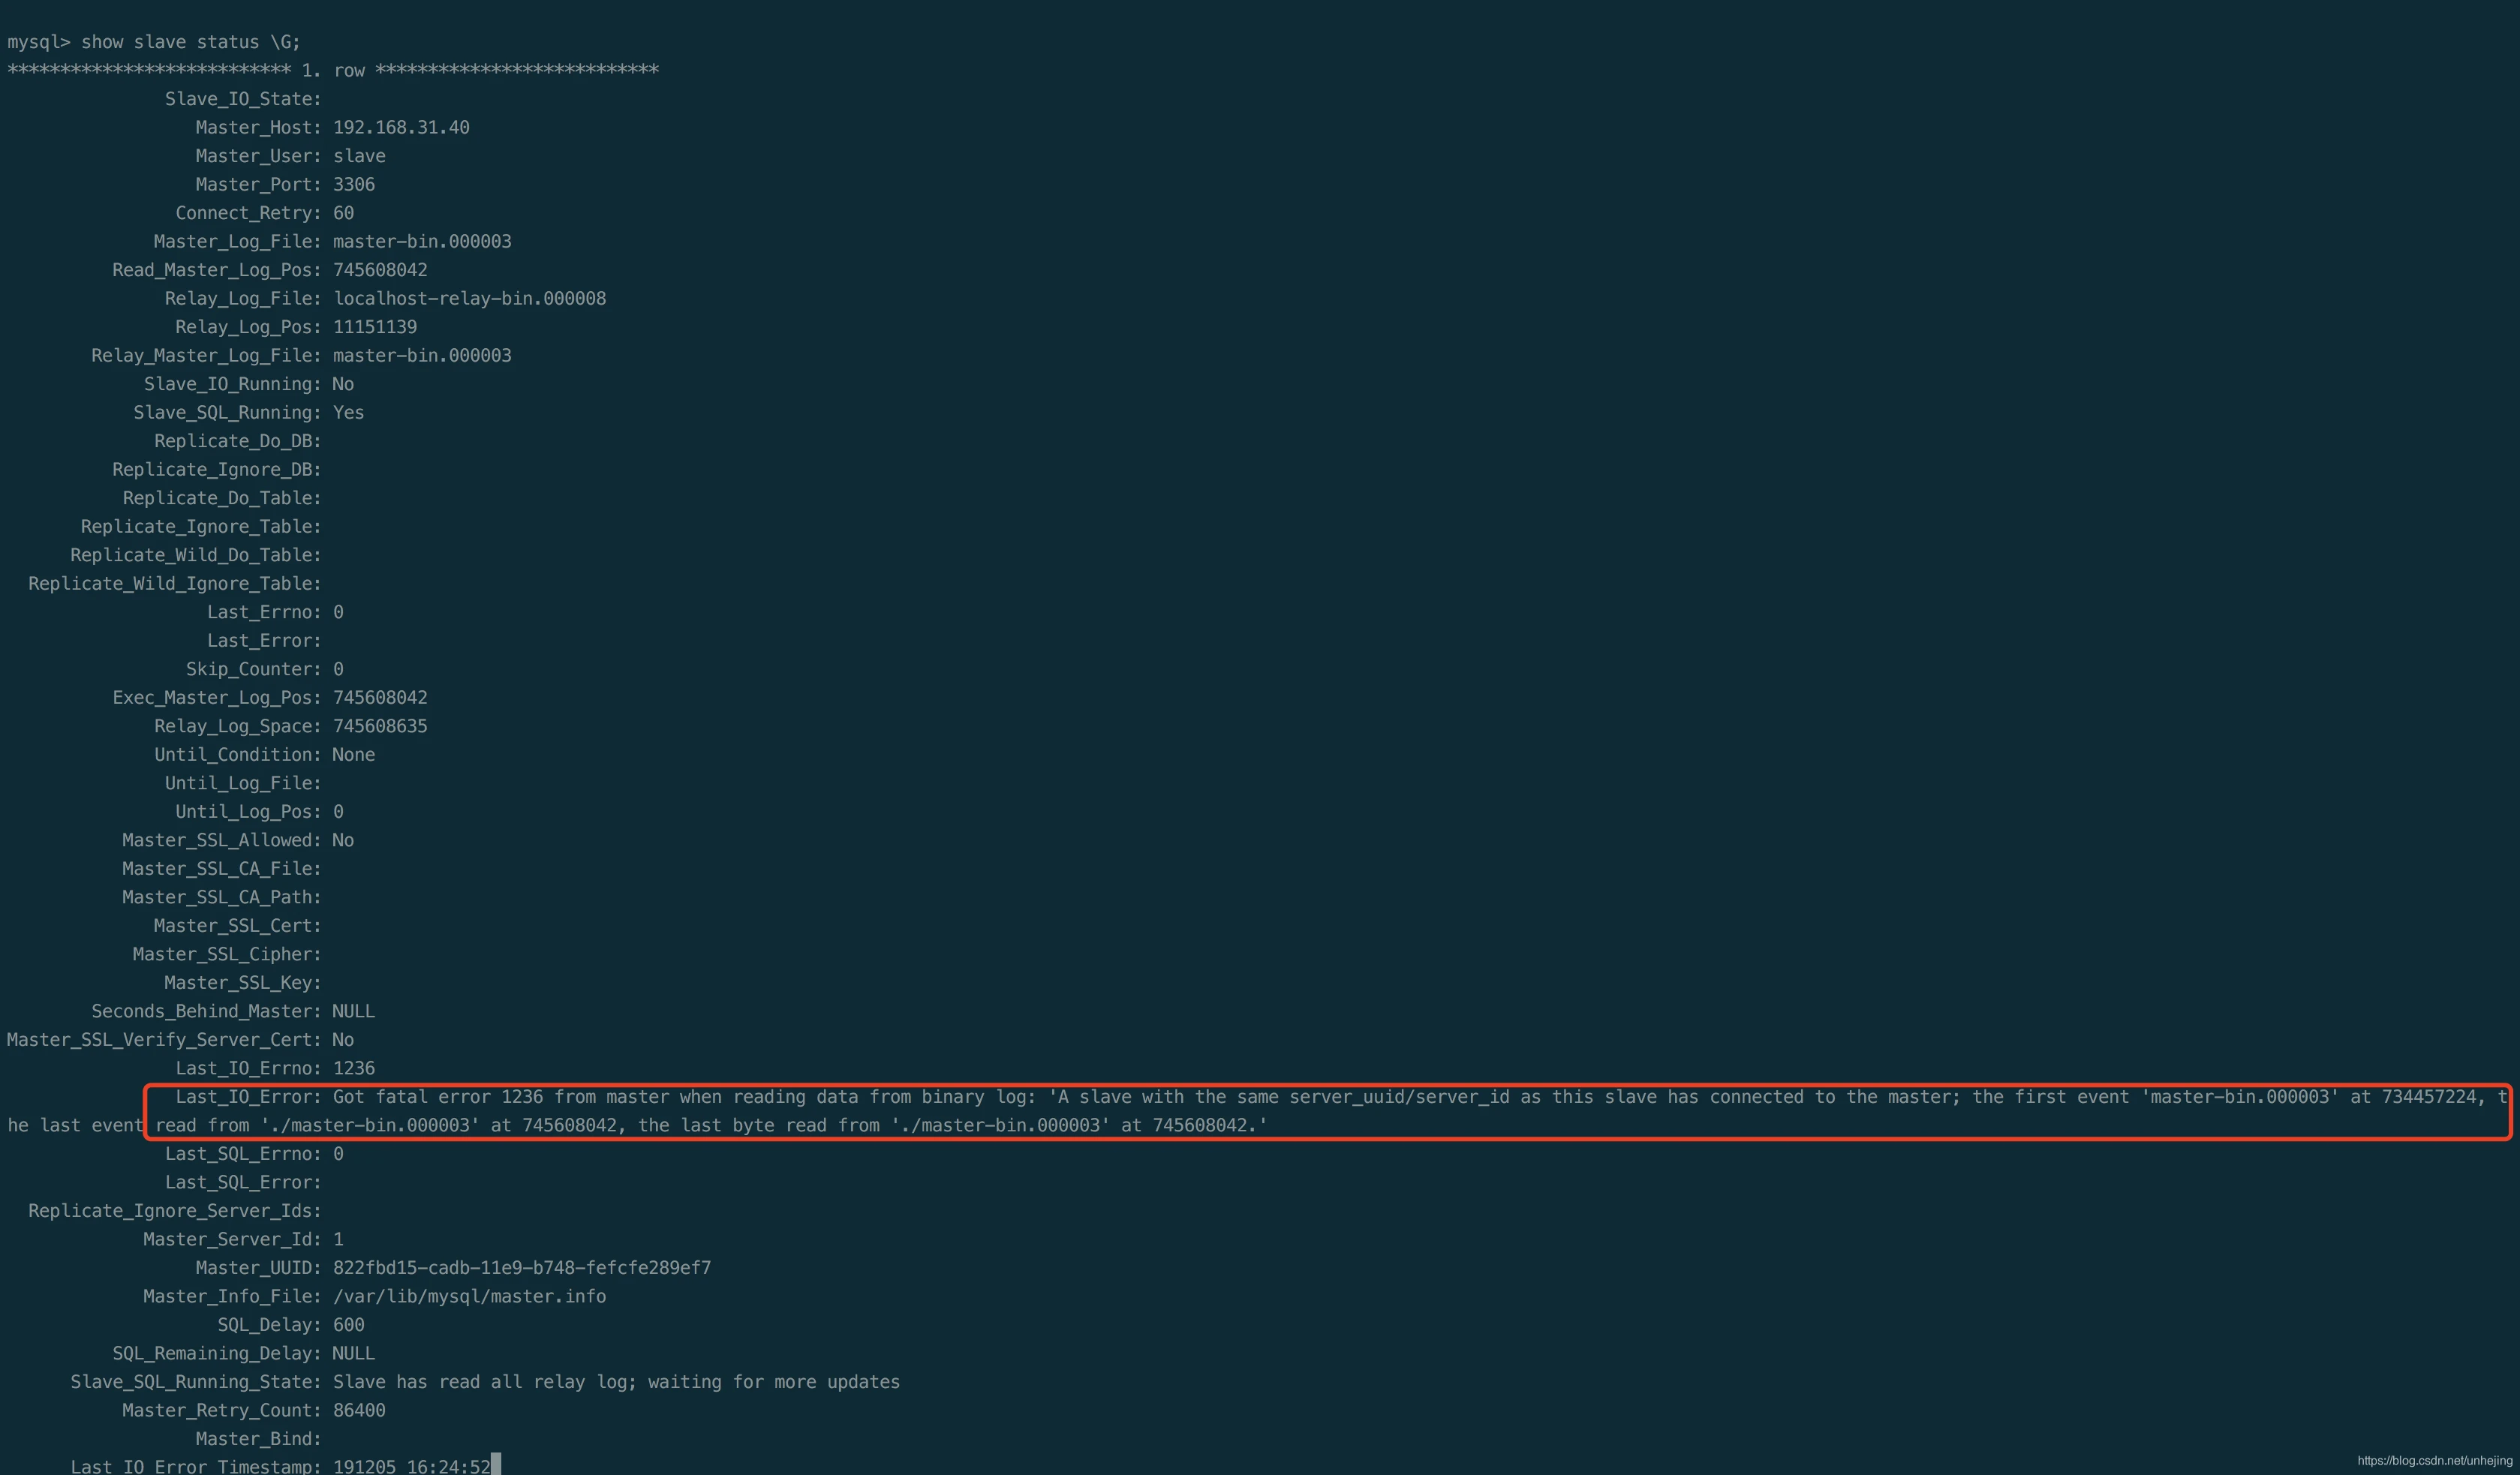The height and width of the screenshot is (1475, 2520).
Task: Click Read_Master_Log_Pos value 745608042
Action: point(380,270)
